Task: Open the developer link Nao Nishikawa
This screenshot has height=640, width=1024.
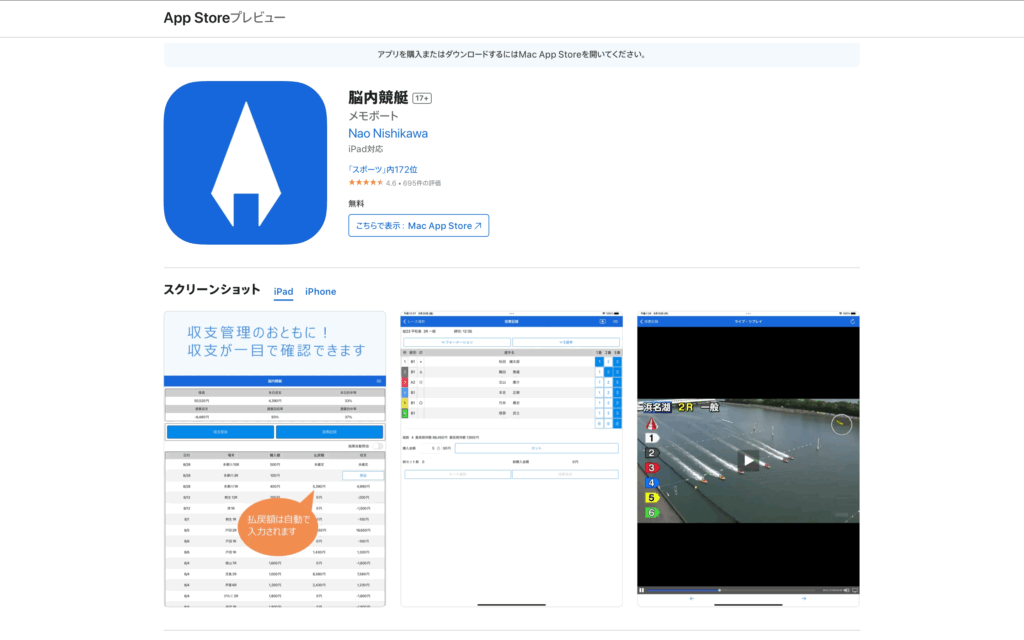Action: coord(388,133)
